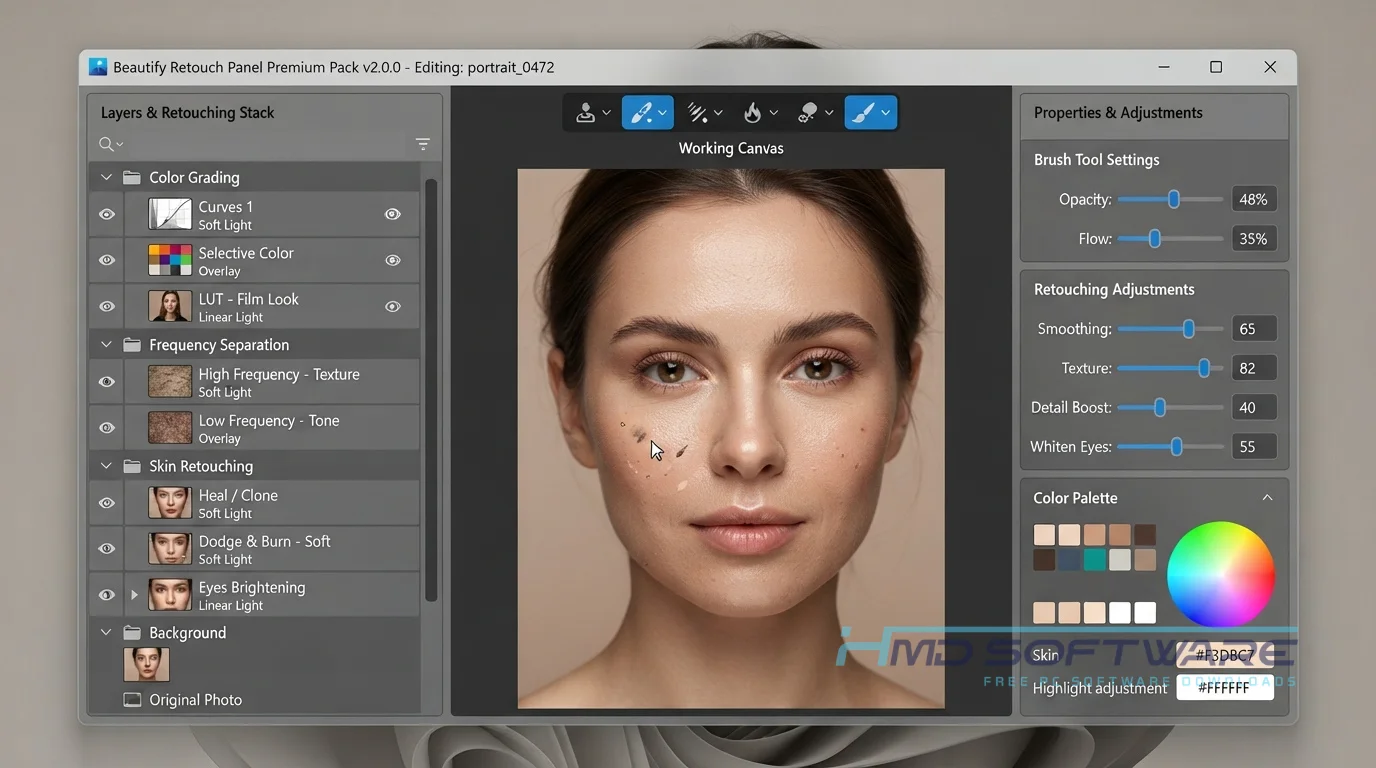
Task: Hide the Dodge & Burn - Soft layer
Action: click(x=107, y=548)
